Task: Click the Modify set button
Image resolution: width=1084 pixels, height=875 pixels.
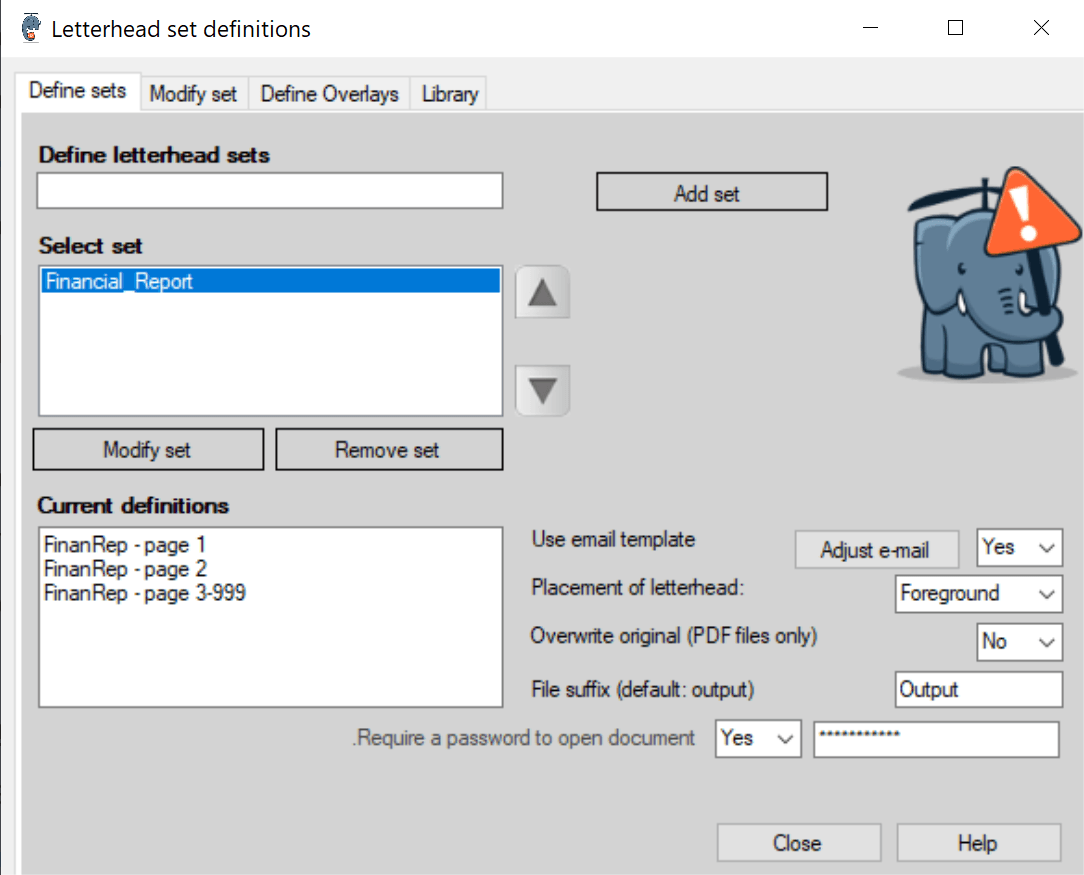Action: [x=148, y=450]
